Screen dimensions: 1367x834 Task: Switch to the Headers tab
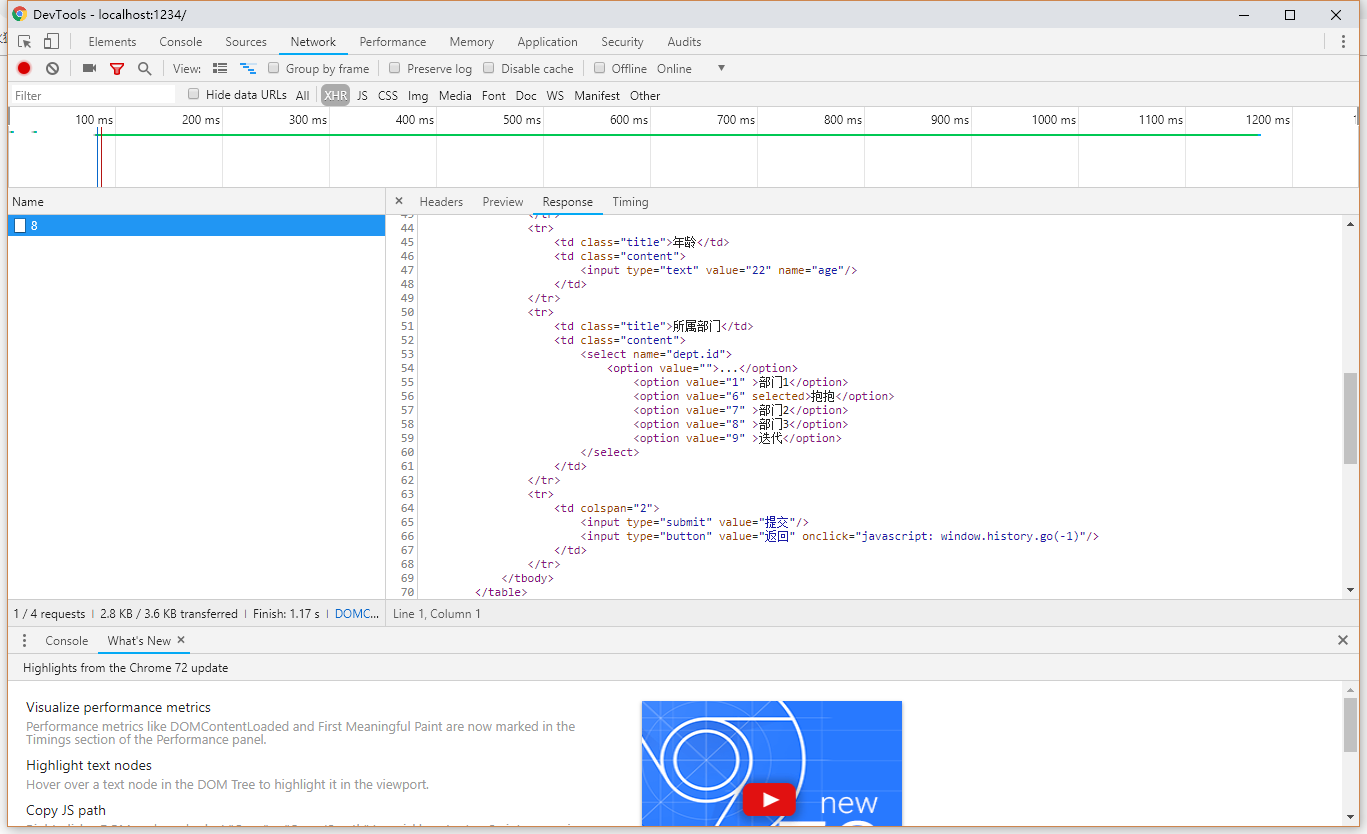point(441,202)
